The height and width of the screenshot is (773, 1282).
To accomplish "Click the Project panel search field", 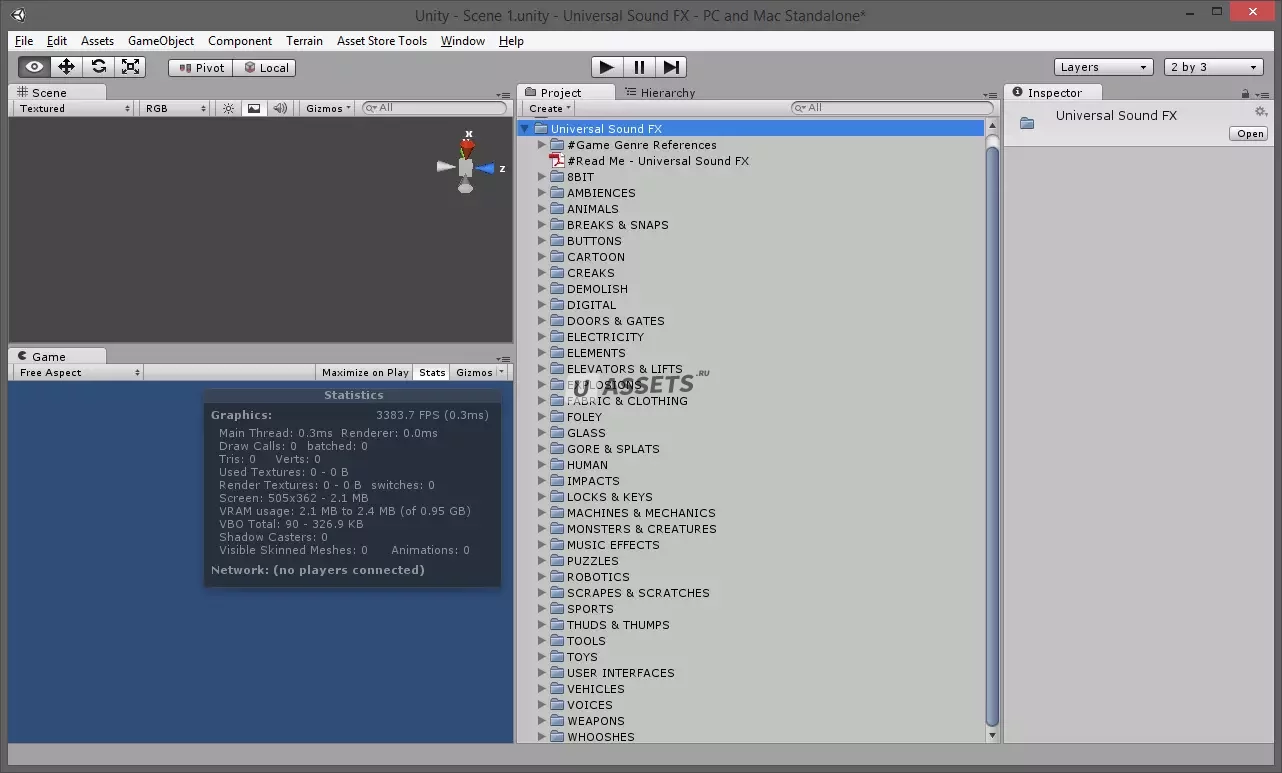I will coord(892,108).
